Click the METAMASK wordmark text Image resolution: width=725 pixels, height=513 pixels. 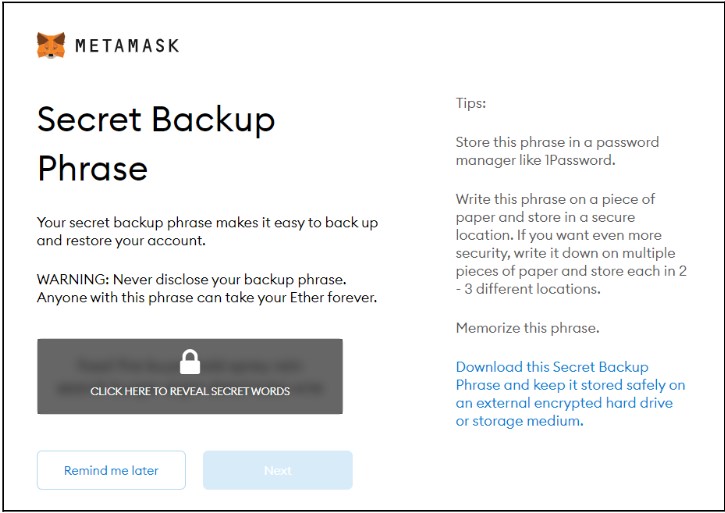[127, 46]
